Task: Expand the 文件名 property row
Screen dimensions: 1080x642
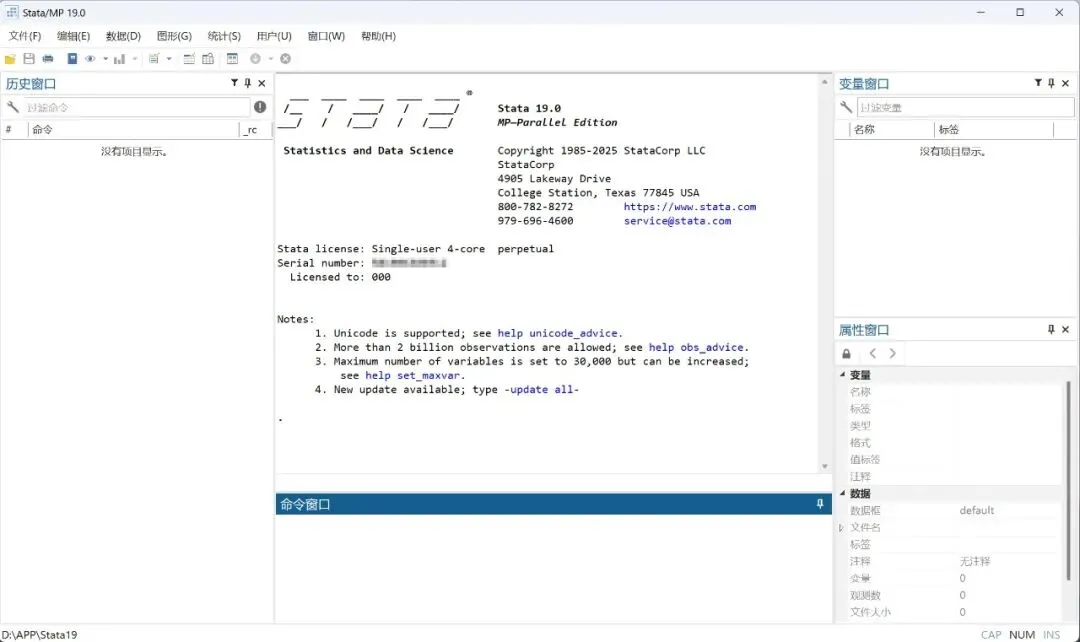Action: point(842,528)
